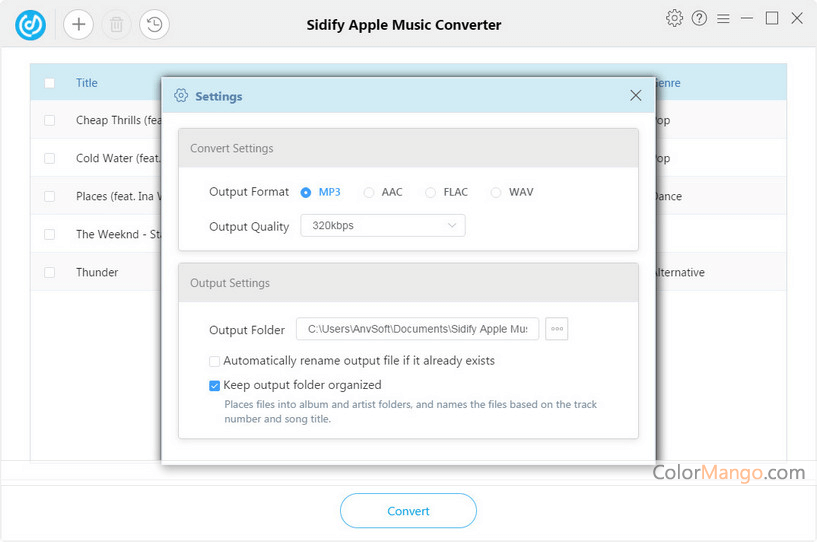
Task: Close the Settings dialog
Action: click(x=636, y=95)
